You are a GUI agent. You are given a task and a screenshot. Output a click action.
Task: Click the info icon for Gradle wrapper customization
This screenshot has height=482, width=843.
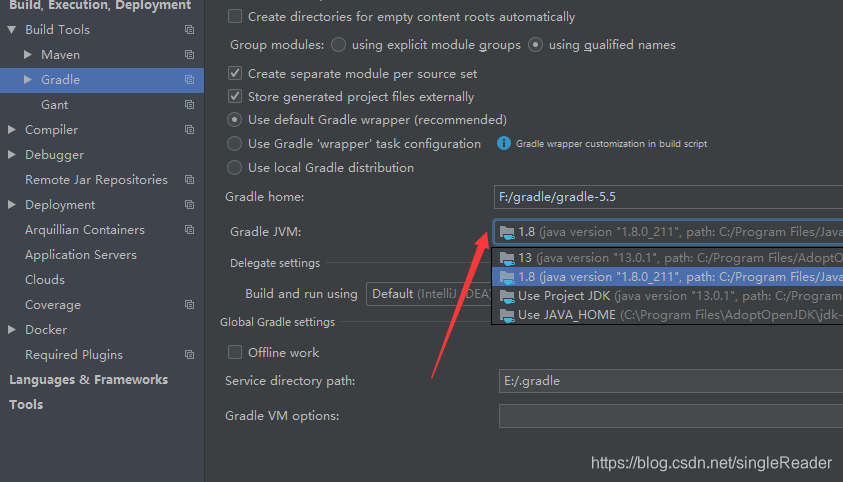pos(504,143)
